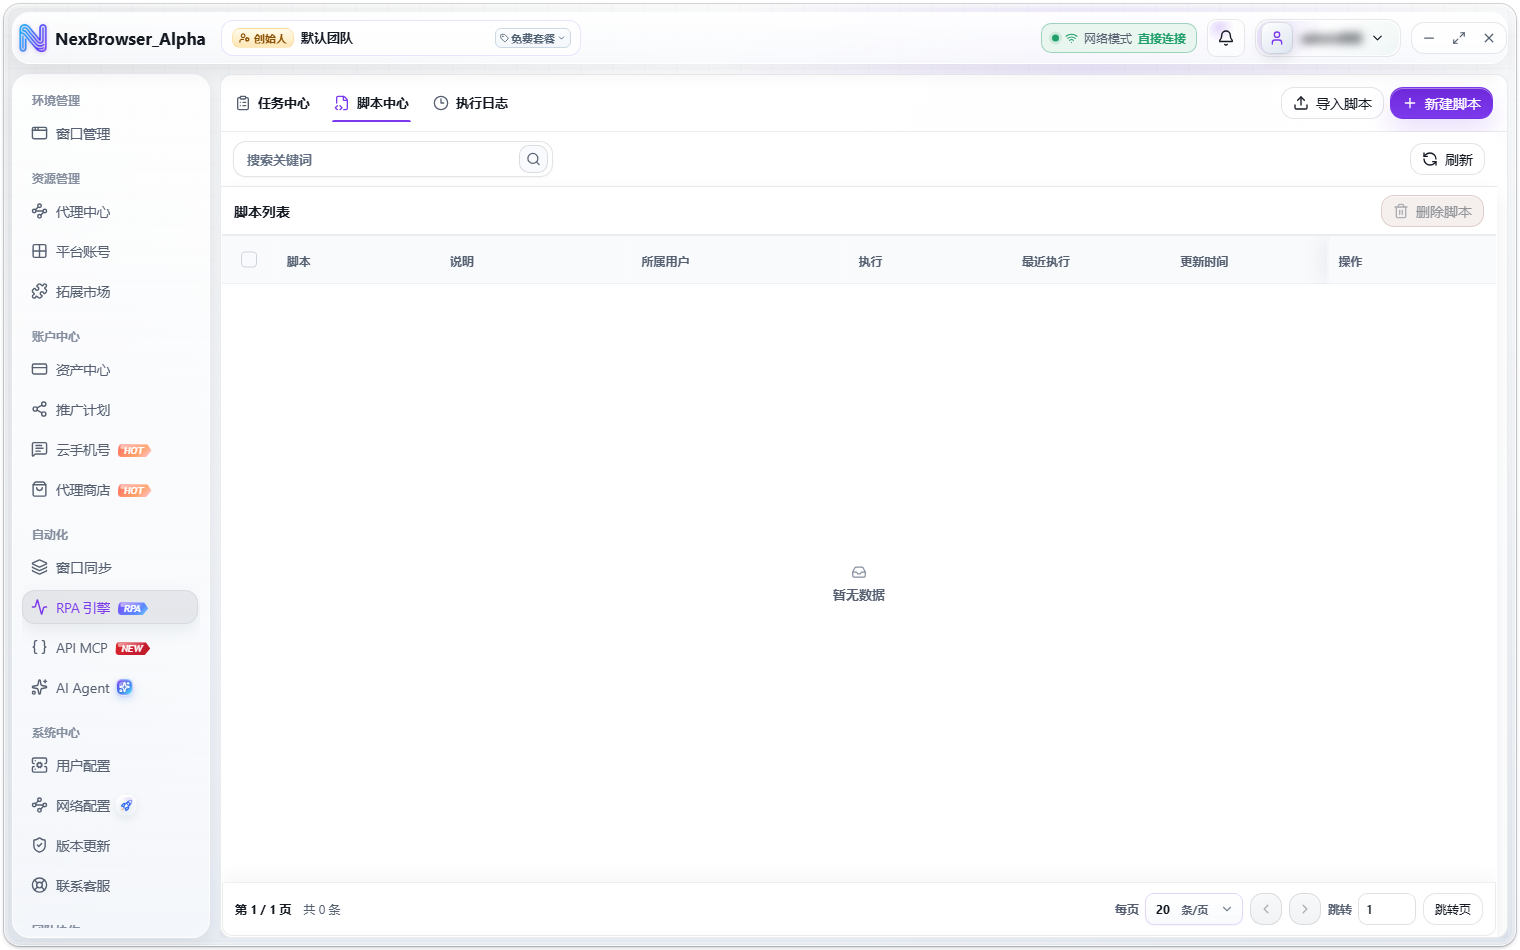The height and width of the screenshot is (950, 1520).
Task: Click the 最近执行 column header
Action: click(x=1045, y=261)
